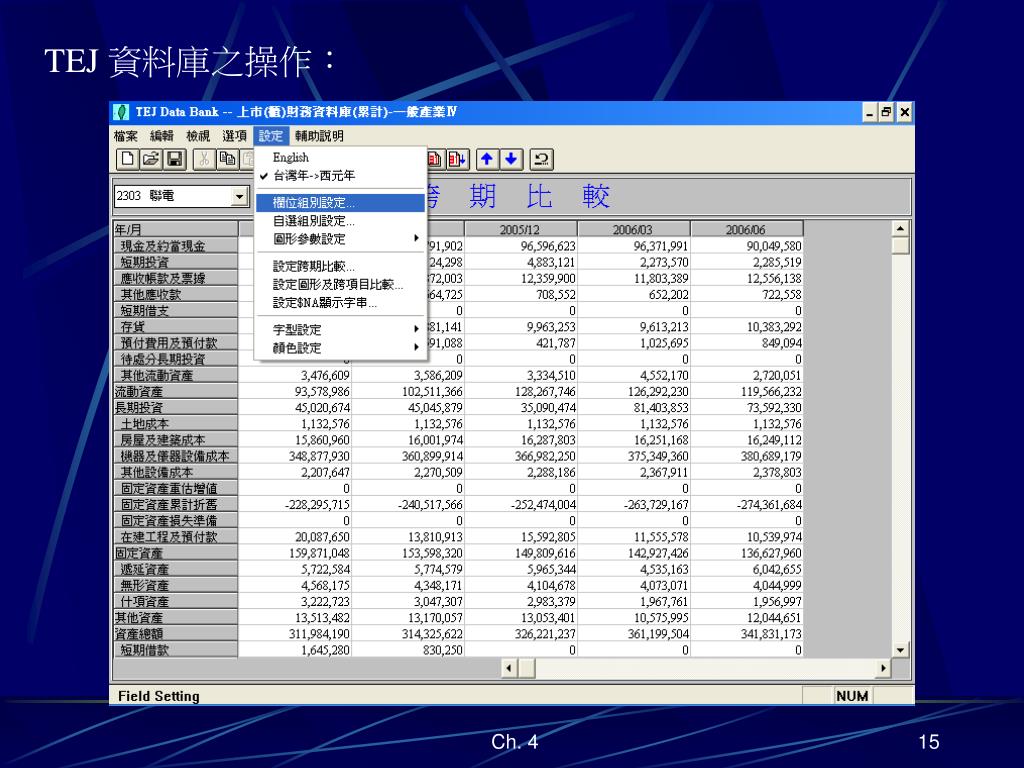The height and width of the screenshot is (768, 1024).
Task: Select the 機器及儀器設備成本 row header
Action: pyautogui.click(x=176, y=456)
